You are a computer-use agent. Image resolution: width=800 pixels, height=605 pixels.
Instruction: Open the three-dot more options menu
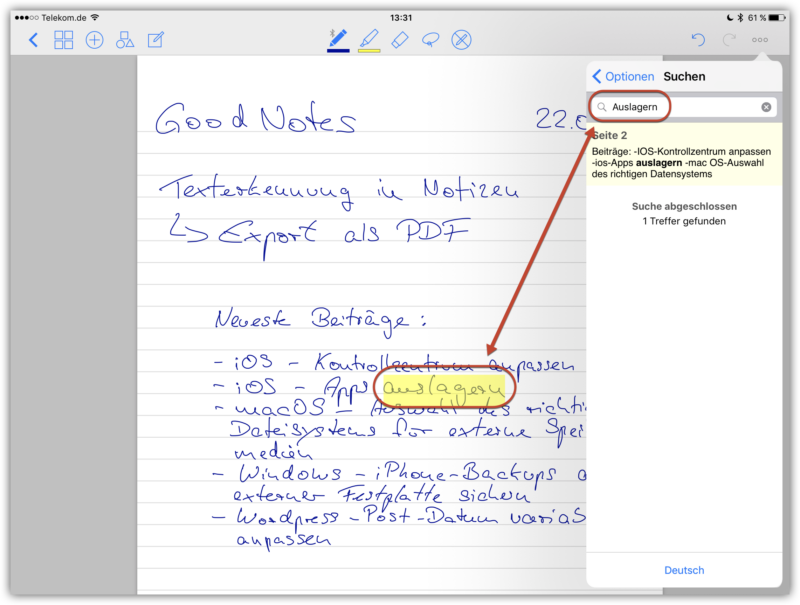(760, 40)
